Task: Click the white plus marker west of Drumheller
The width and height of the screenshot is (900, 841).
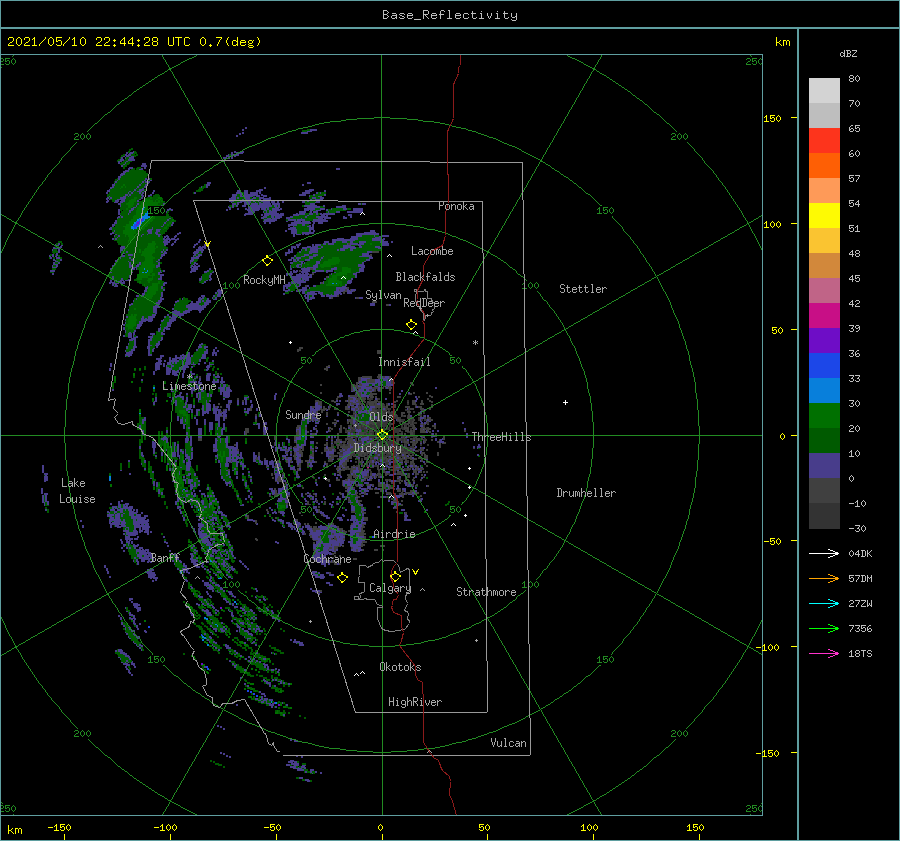Action: tap(565, 402)
